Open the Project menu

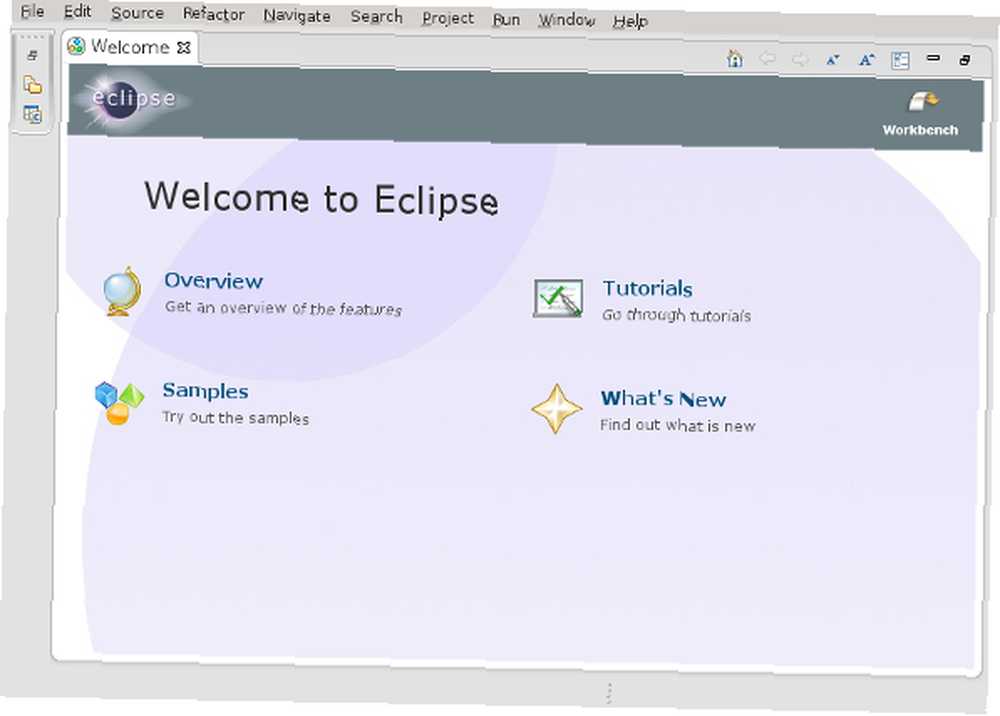click(x=448, y=18)
